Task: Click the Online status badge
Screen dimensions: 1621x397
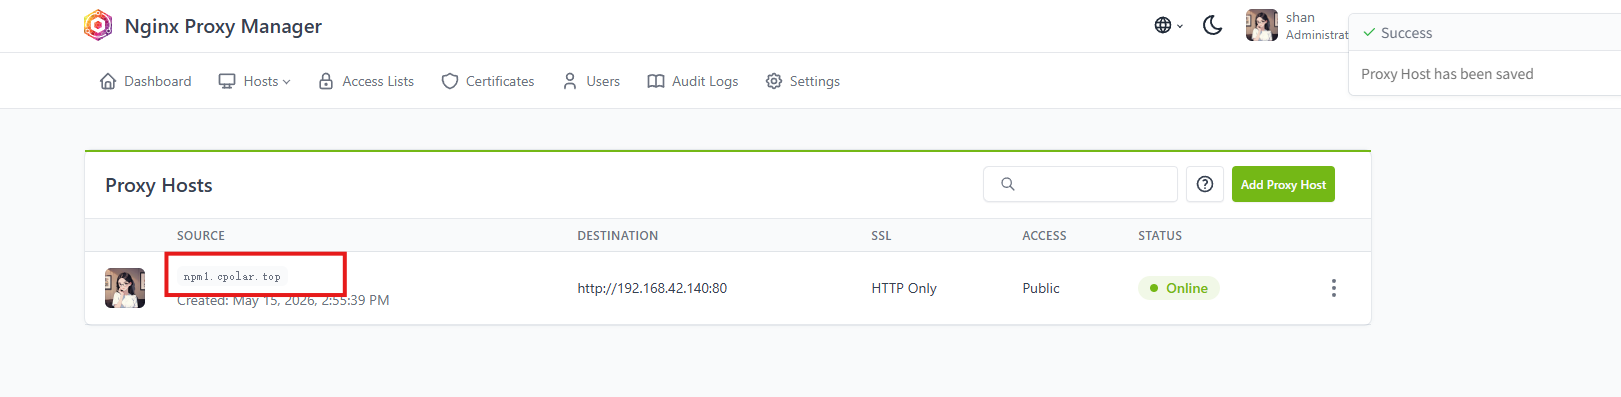Action: (x=1179, y=288)
